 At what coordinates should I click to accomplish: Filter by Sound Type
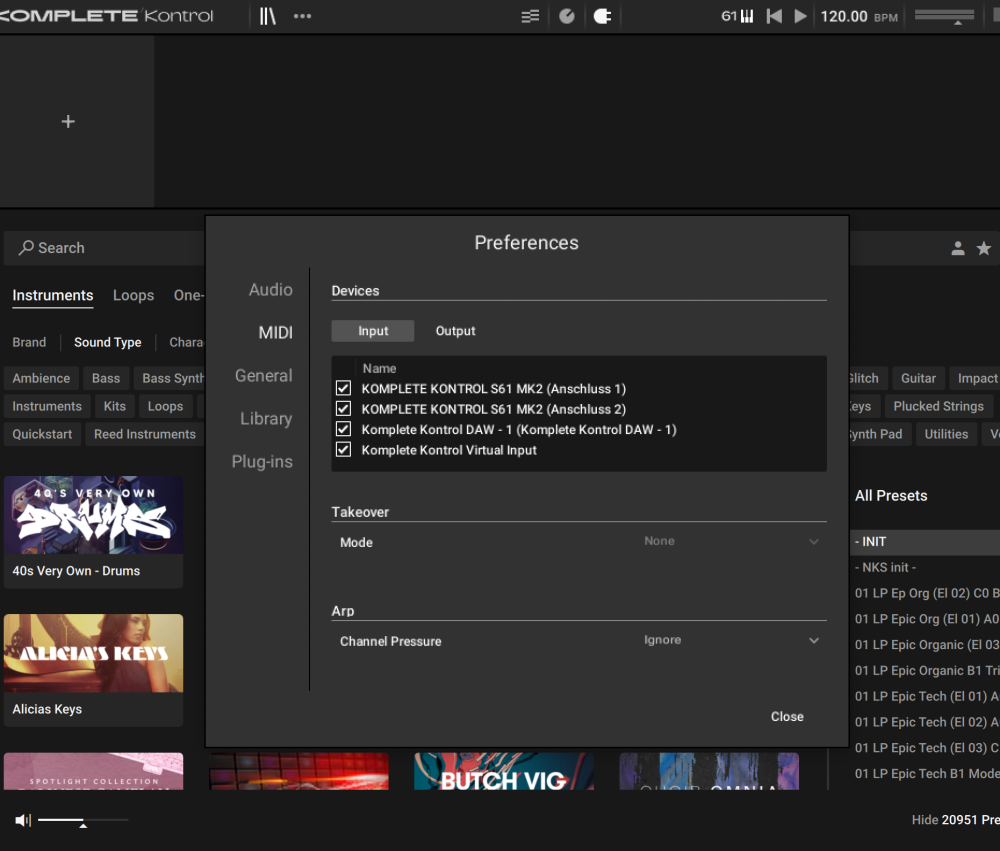tap(108, 343)
